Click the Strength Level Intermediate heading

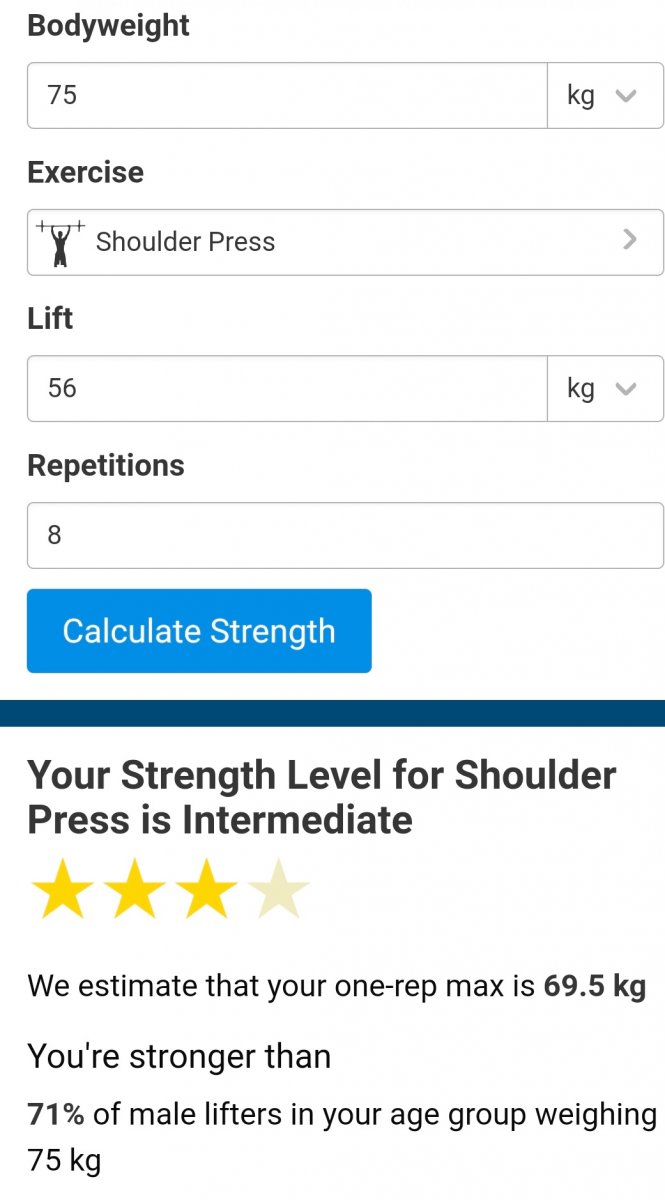pyautogui.click(x=322, y=797)
